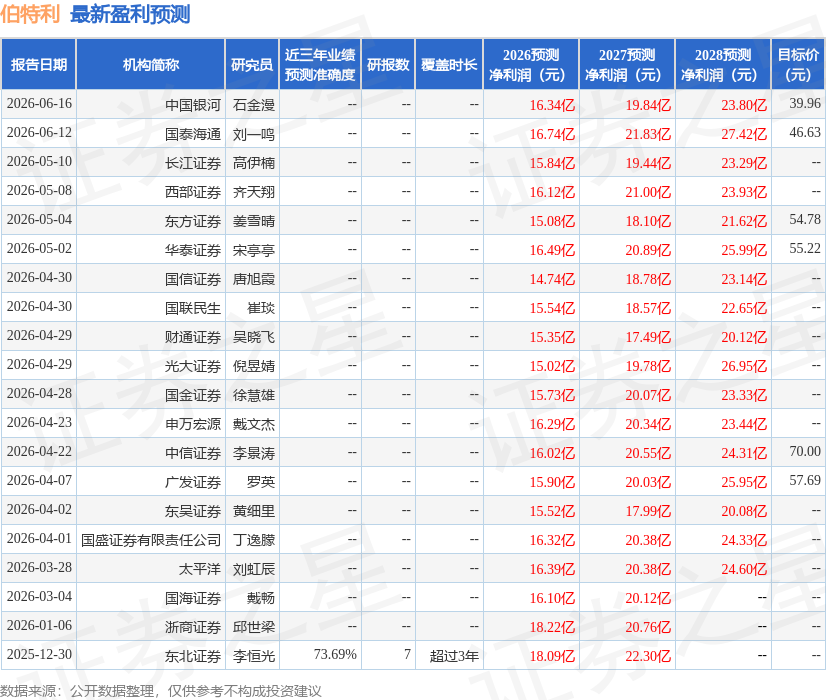
Task: Click analyst name 李景涛
Action: (254, 453)
